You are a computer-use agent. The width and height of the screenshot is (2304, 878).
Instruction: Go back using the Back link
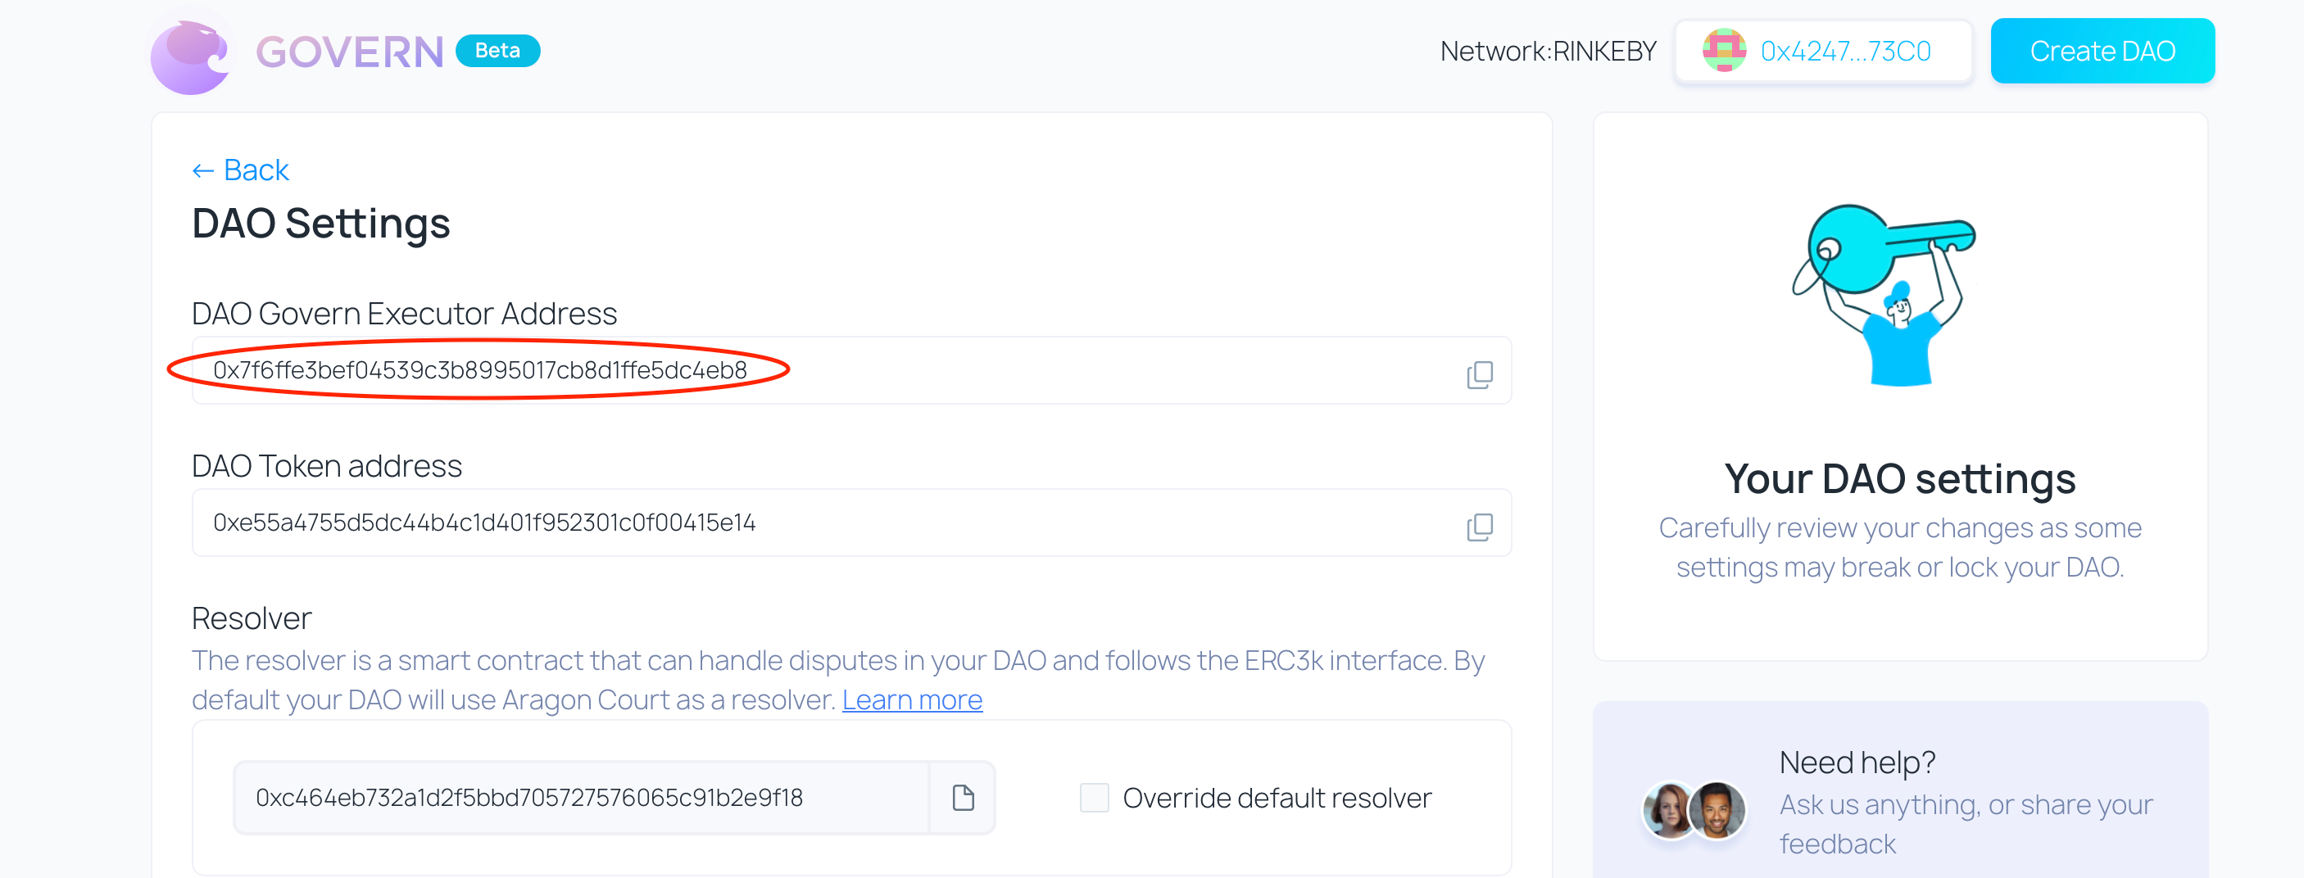pos(240,170)
